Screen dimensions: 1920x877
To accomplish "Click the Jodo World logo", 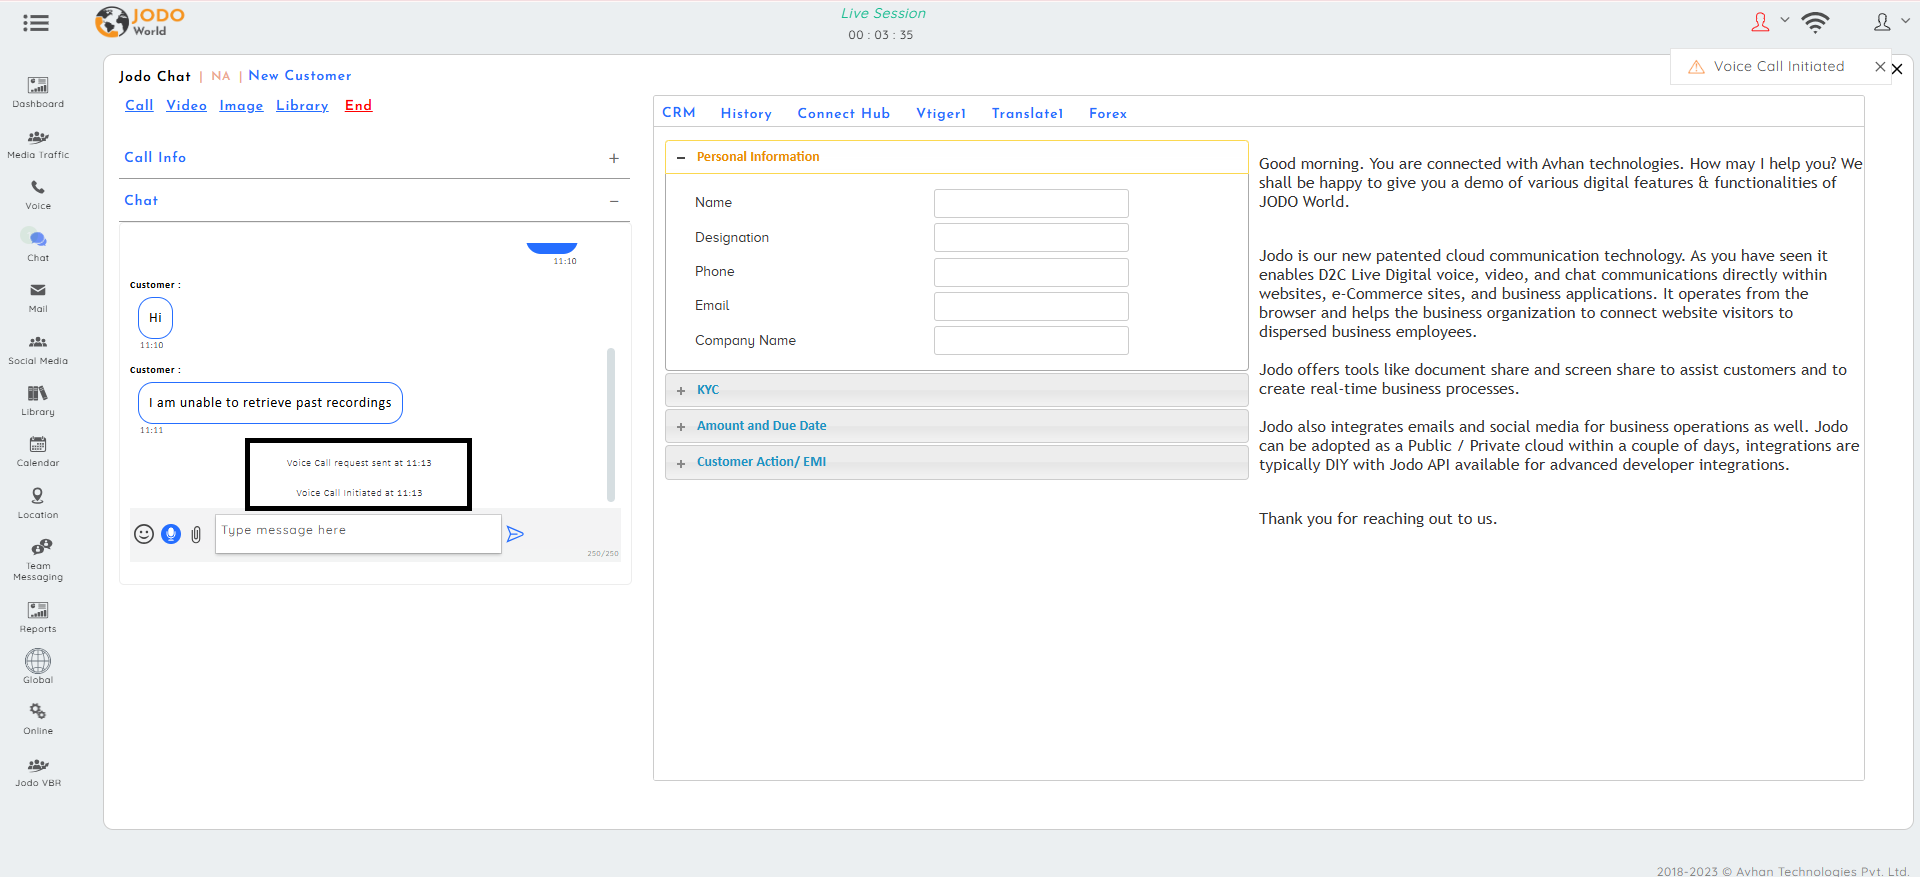I will click(140, 21).
